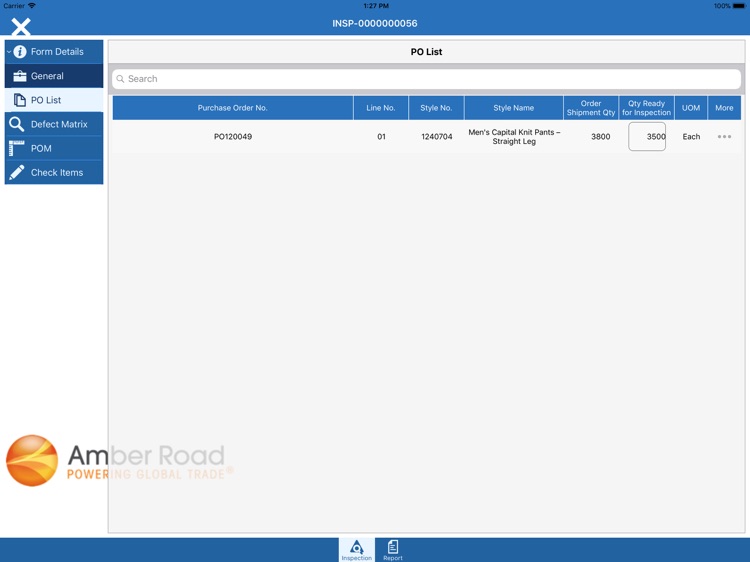750x562 pixels.
Task: Click the search magnifier icon in the field
Action: point(121,79)
